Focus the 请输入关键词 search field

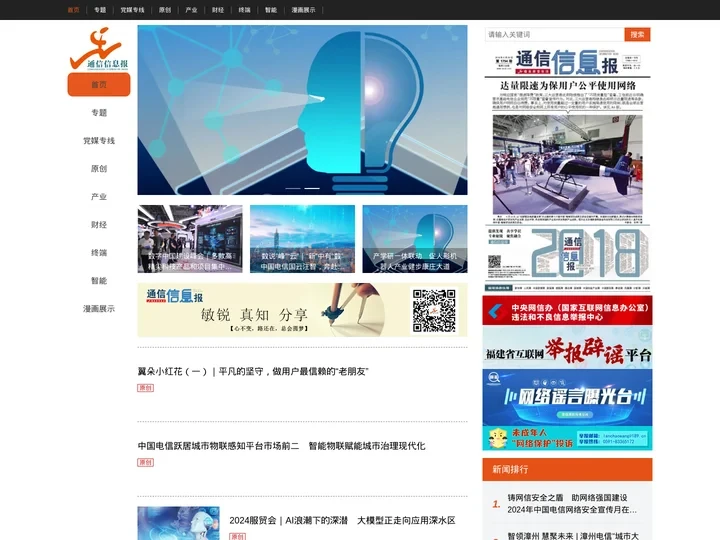[555, 34]
